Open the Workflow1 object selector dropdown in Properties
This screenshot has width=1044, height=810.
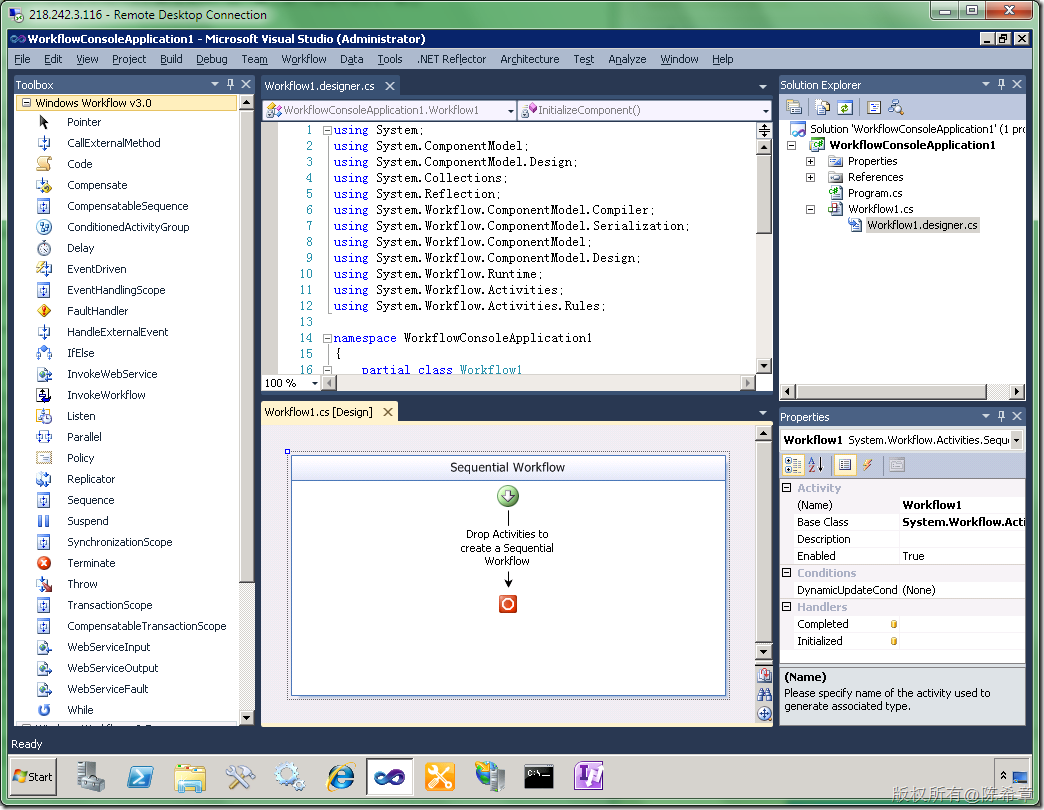(1017, 440)
